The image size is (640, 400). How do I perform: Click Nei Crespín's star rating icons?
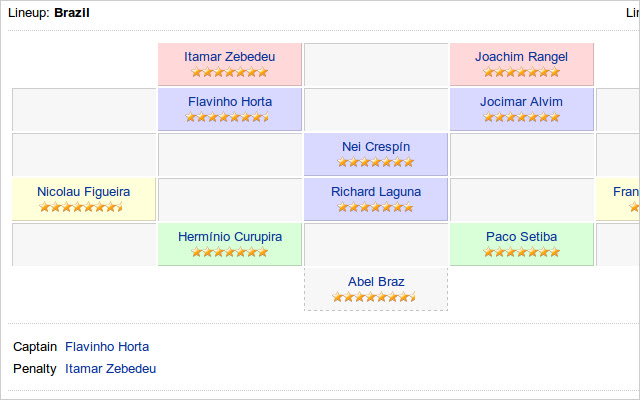click(375, 162)
